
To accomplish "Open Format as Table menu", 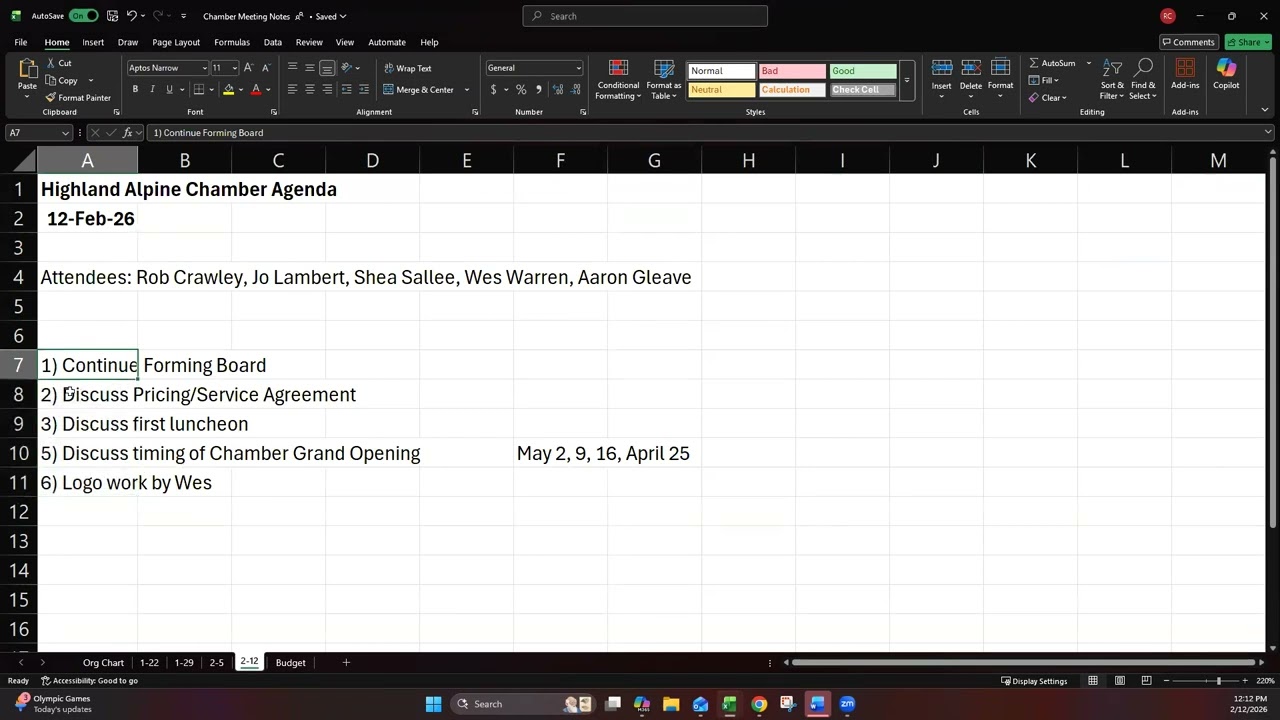I will [x=664, y=80].
